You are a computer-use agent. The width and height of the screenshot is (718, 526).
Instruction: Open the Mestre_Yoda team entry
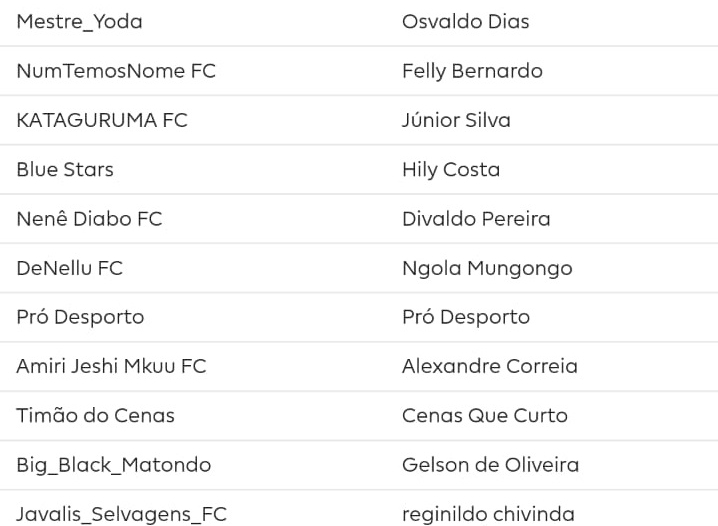pos(79,22)
